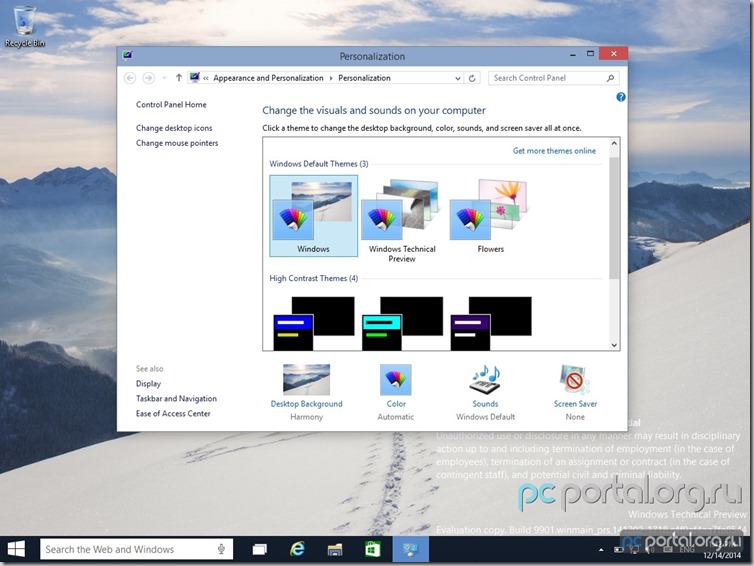This screenshot has width=754, height=566.
Task: Open the Color settings icon
Action: 396,379
